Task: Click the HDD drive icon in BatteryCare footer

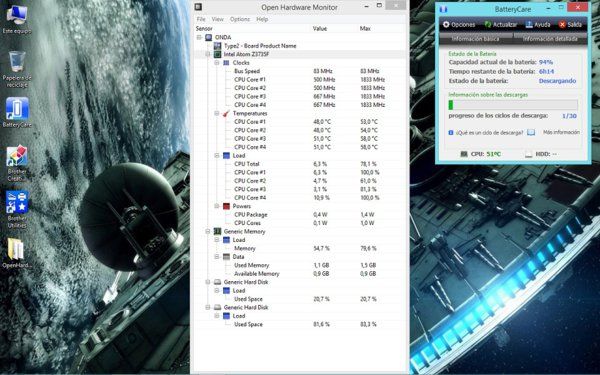Action: [528, 154]
